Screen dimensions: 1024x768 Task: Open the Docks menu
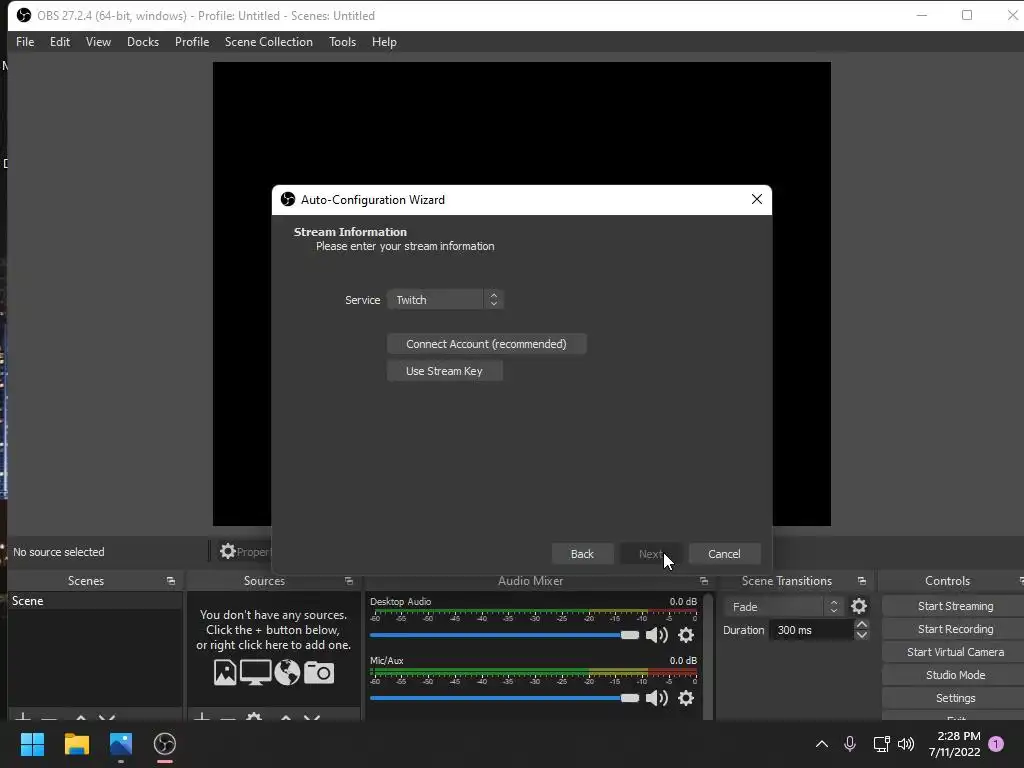pyautogui.click(x=142, y=42)
